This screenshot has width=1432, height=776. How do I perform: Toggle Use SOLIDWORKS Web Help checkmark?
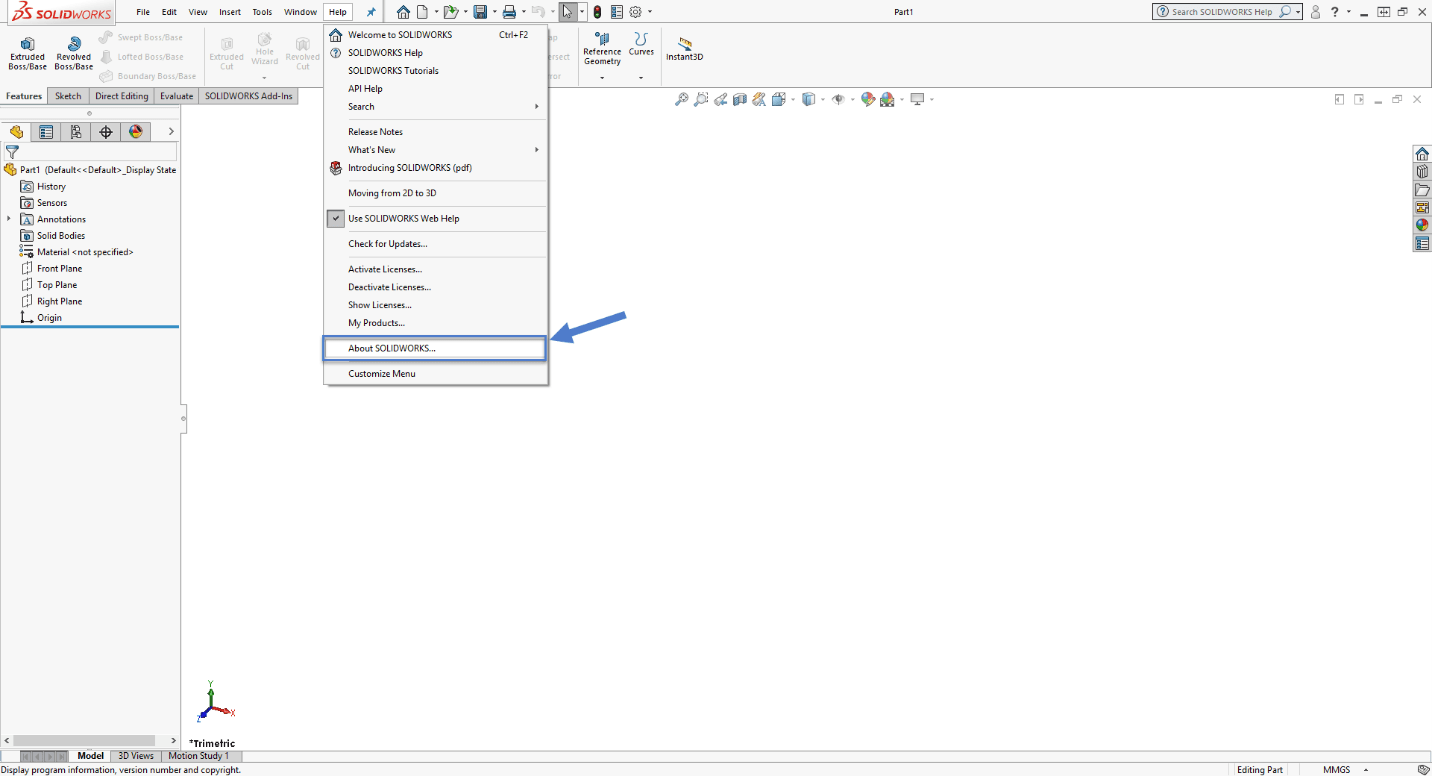click(x=336, y=218)
